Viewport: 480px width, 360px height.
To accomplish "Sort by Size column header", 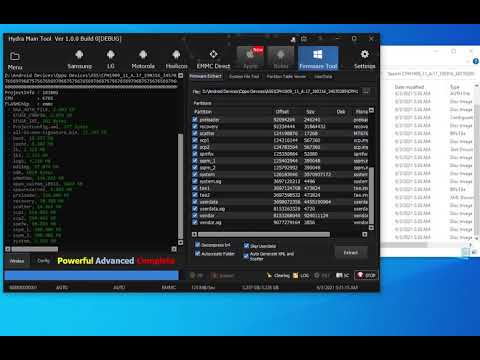I will 310,112.
